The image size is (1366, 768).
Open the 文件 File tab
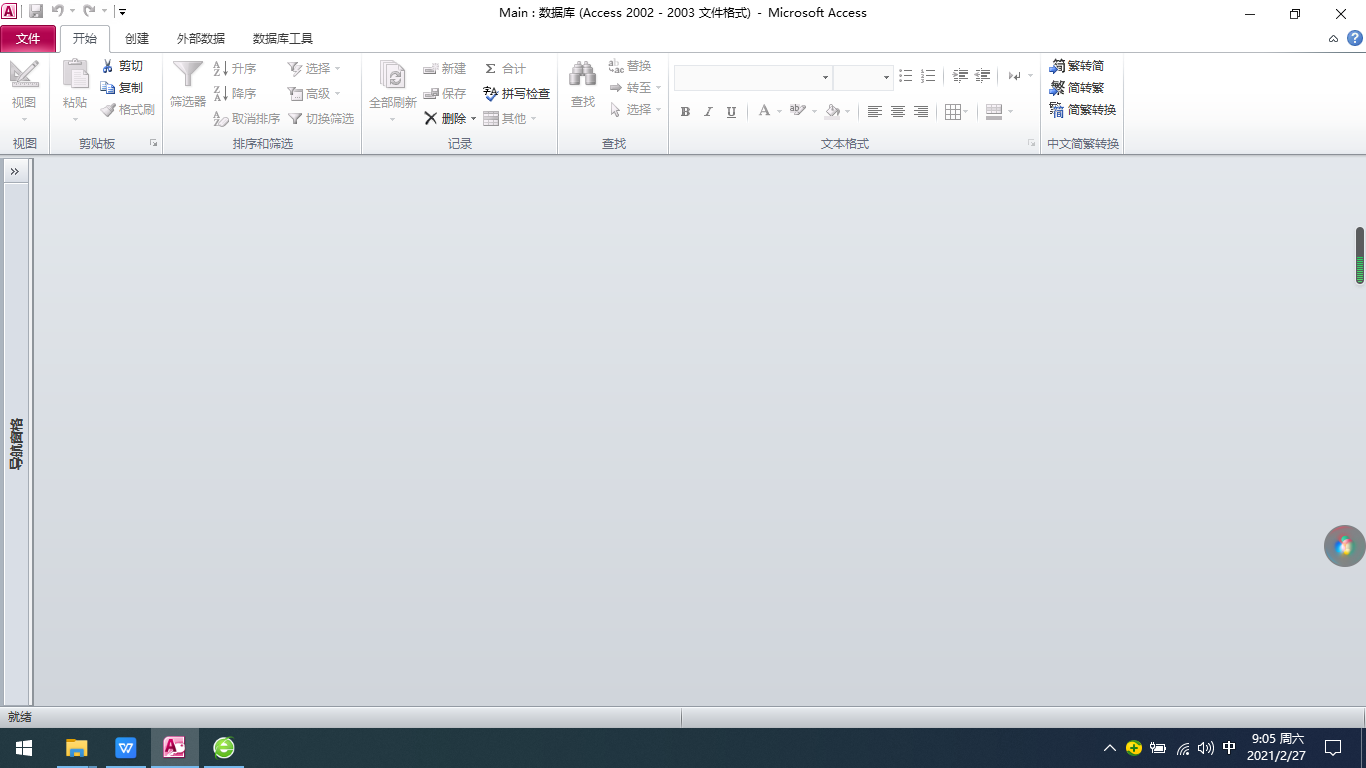(x=28, y=39)
